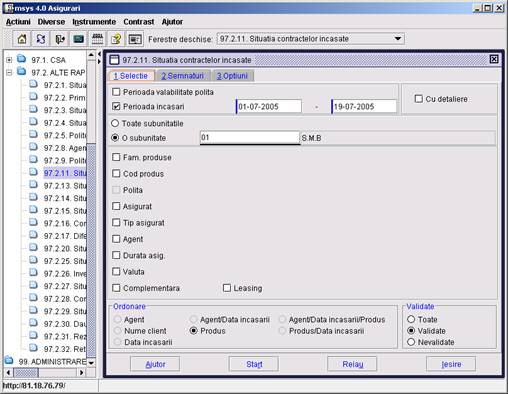Open the Actiuni menu
508x394 pixels.
coord(18,22)
